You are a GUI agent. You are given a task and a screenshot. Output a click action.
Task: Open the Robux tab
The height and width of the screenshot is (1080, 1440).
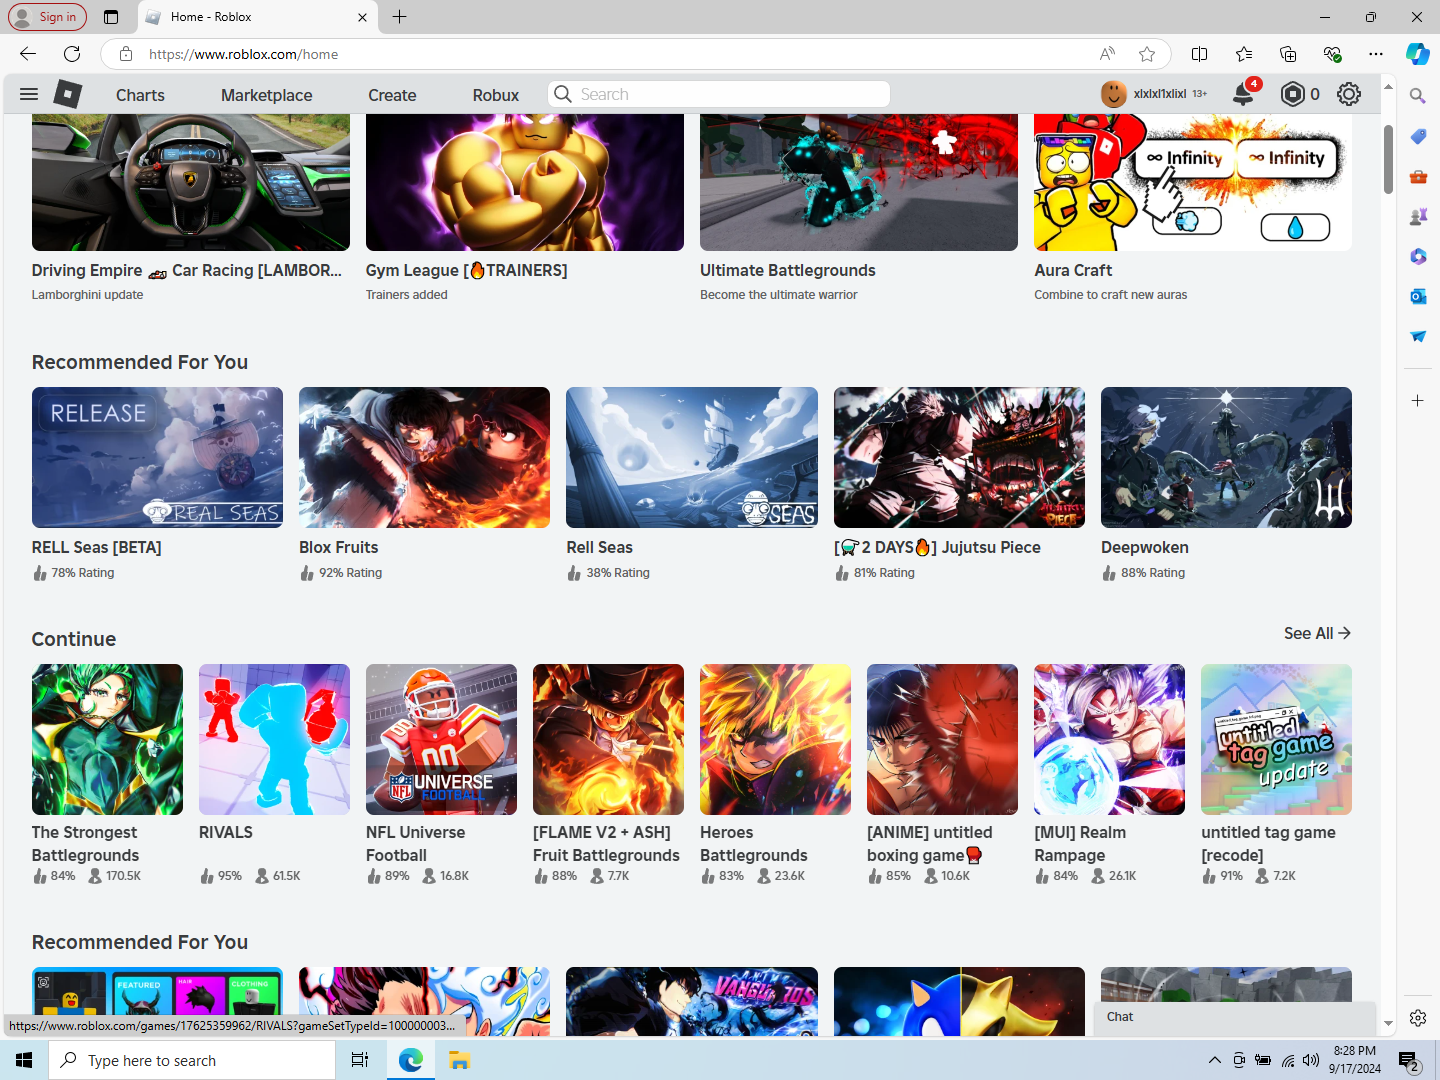click(x=496, y=95)
